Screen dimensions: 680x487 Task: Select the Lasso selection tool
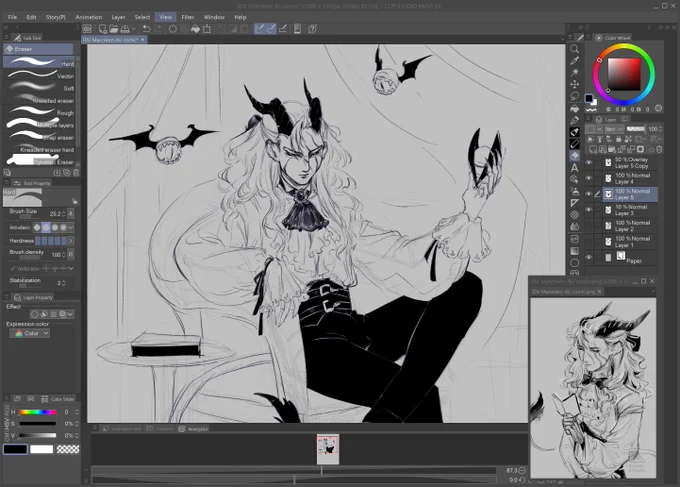coord(574,96)
